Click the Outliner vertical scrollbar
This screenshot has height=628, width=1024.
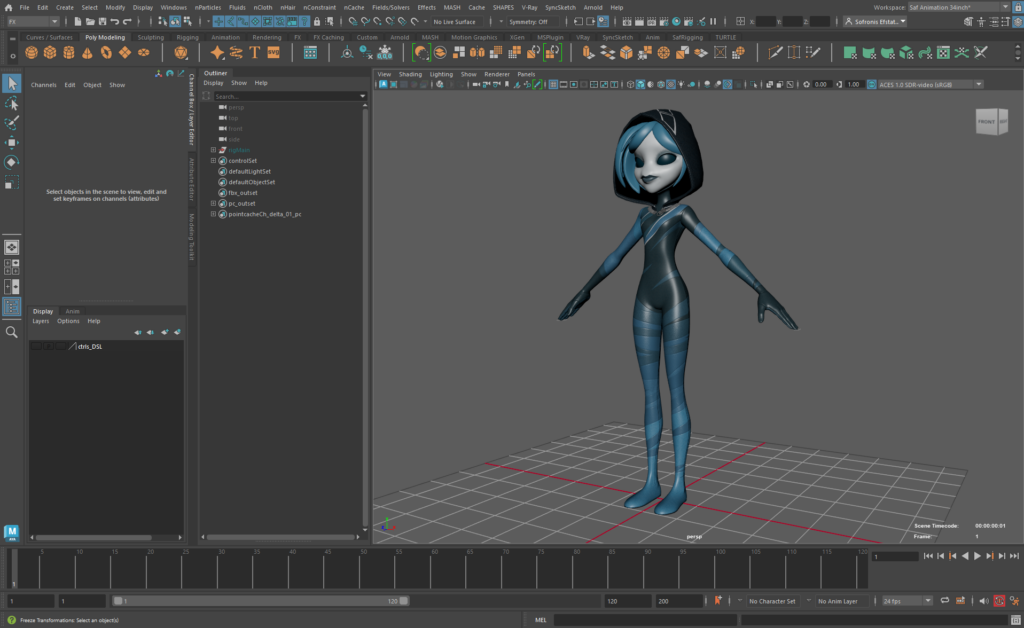[x=364, y=317]
